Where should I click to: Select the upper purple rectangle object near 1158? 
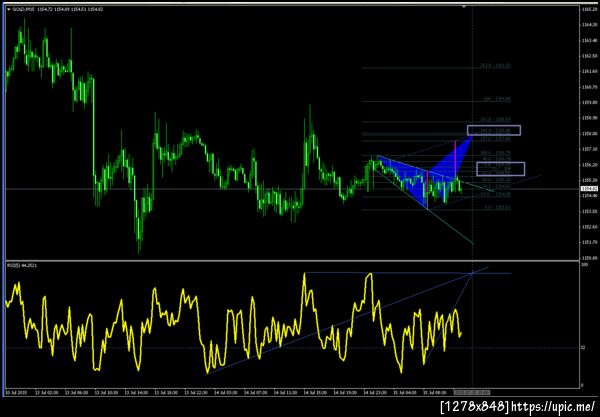point(494,130)
